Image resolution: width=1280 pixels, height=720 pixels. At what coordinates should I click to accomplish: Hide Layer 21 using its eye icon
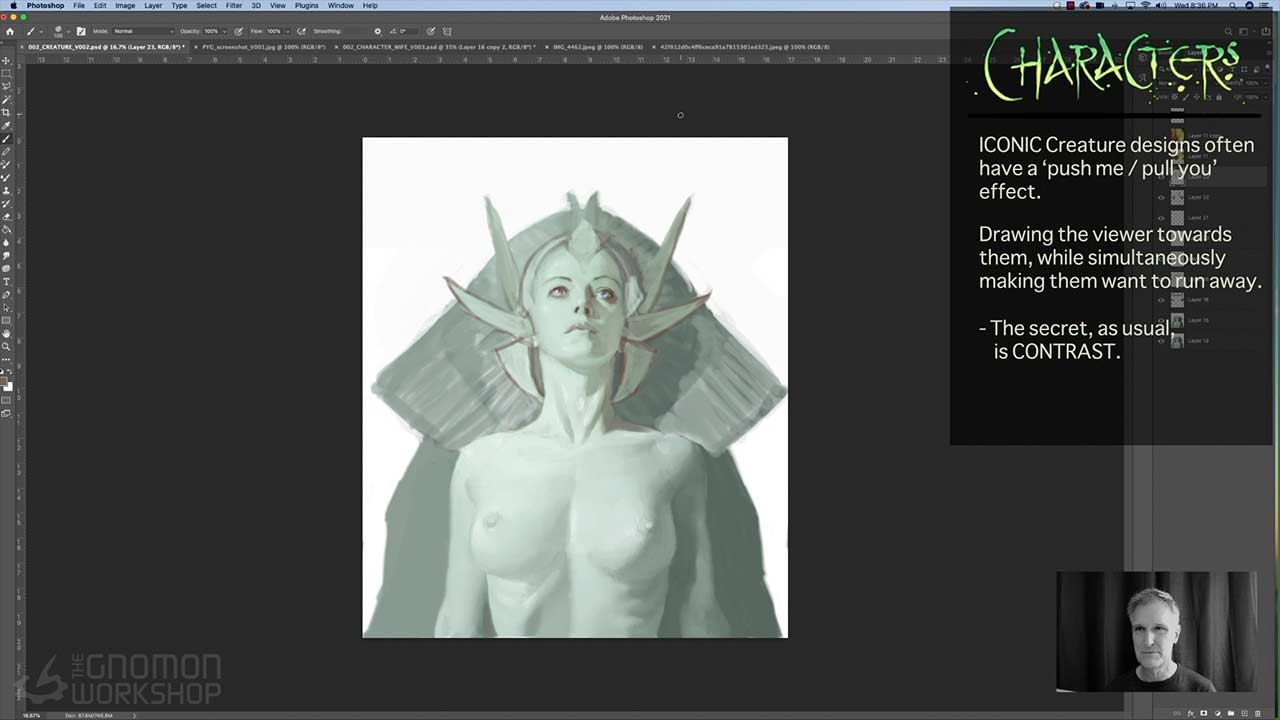1161,217
